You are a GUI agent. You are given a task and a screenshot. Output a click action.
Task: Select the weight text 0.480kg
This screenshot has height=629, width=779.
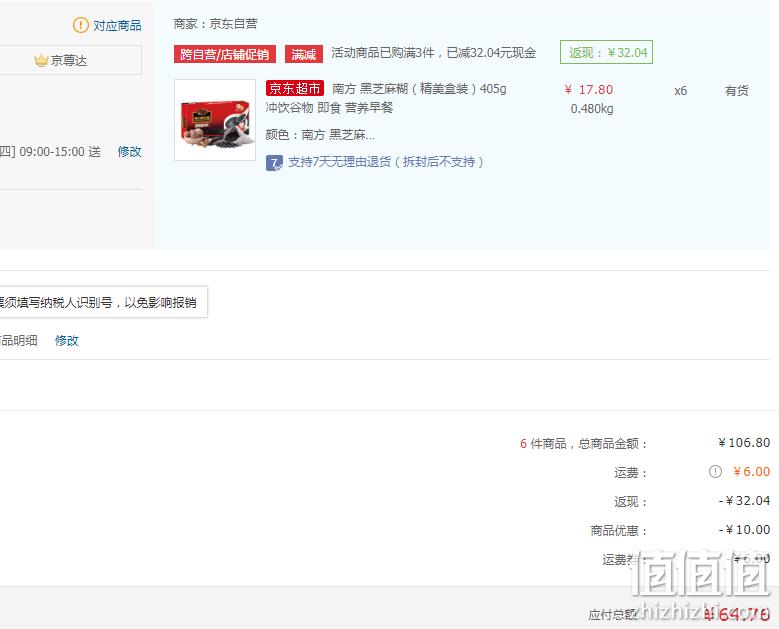592,109
